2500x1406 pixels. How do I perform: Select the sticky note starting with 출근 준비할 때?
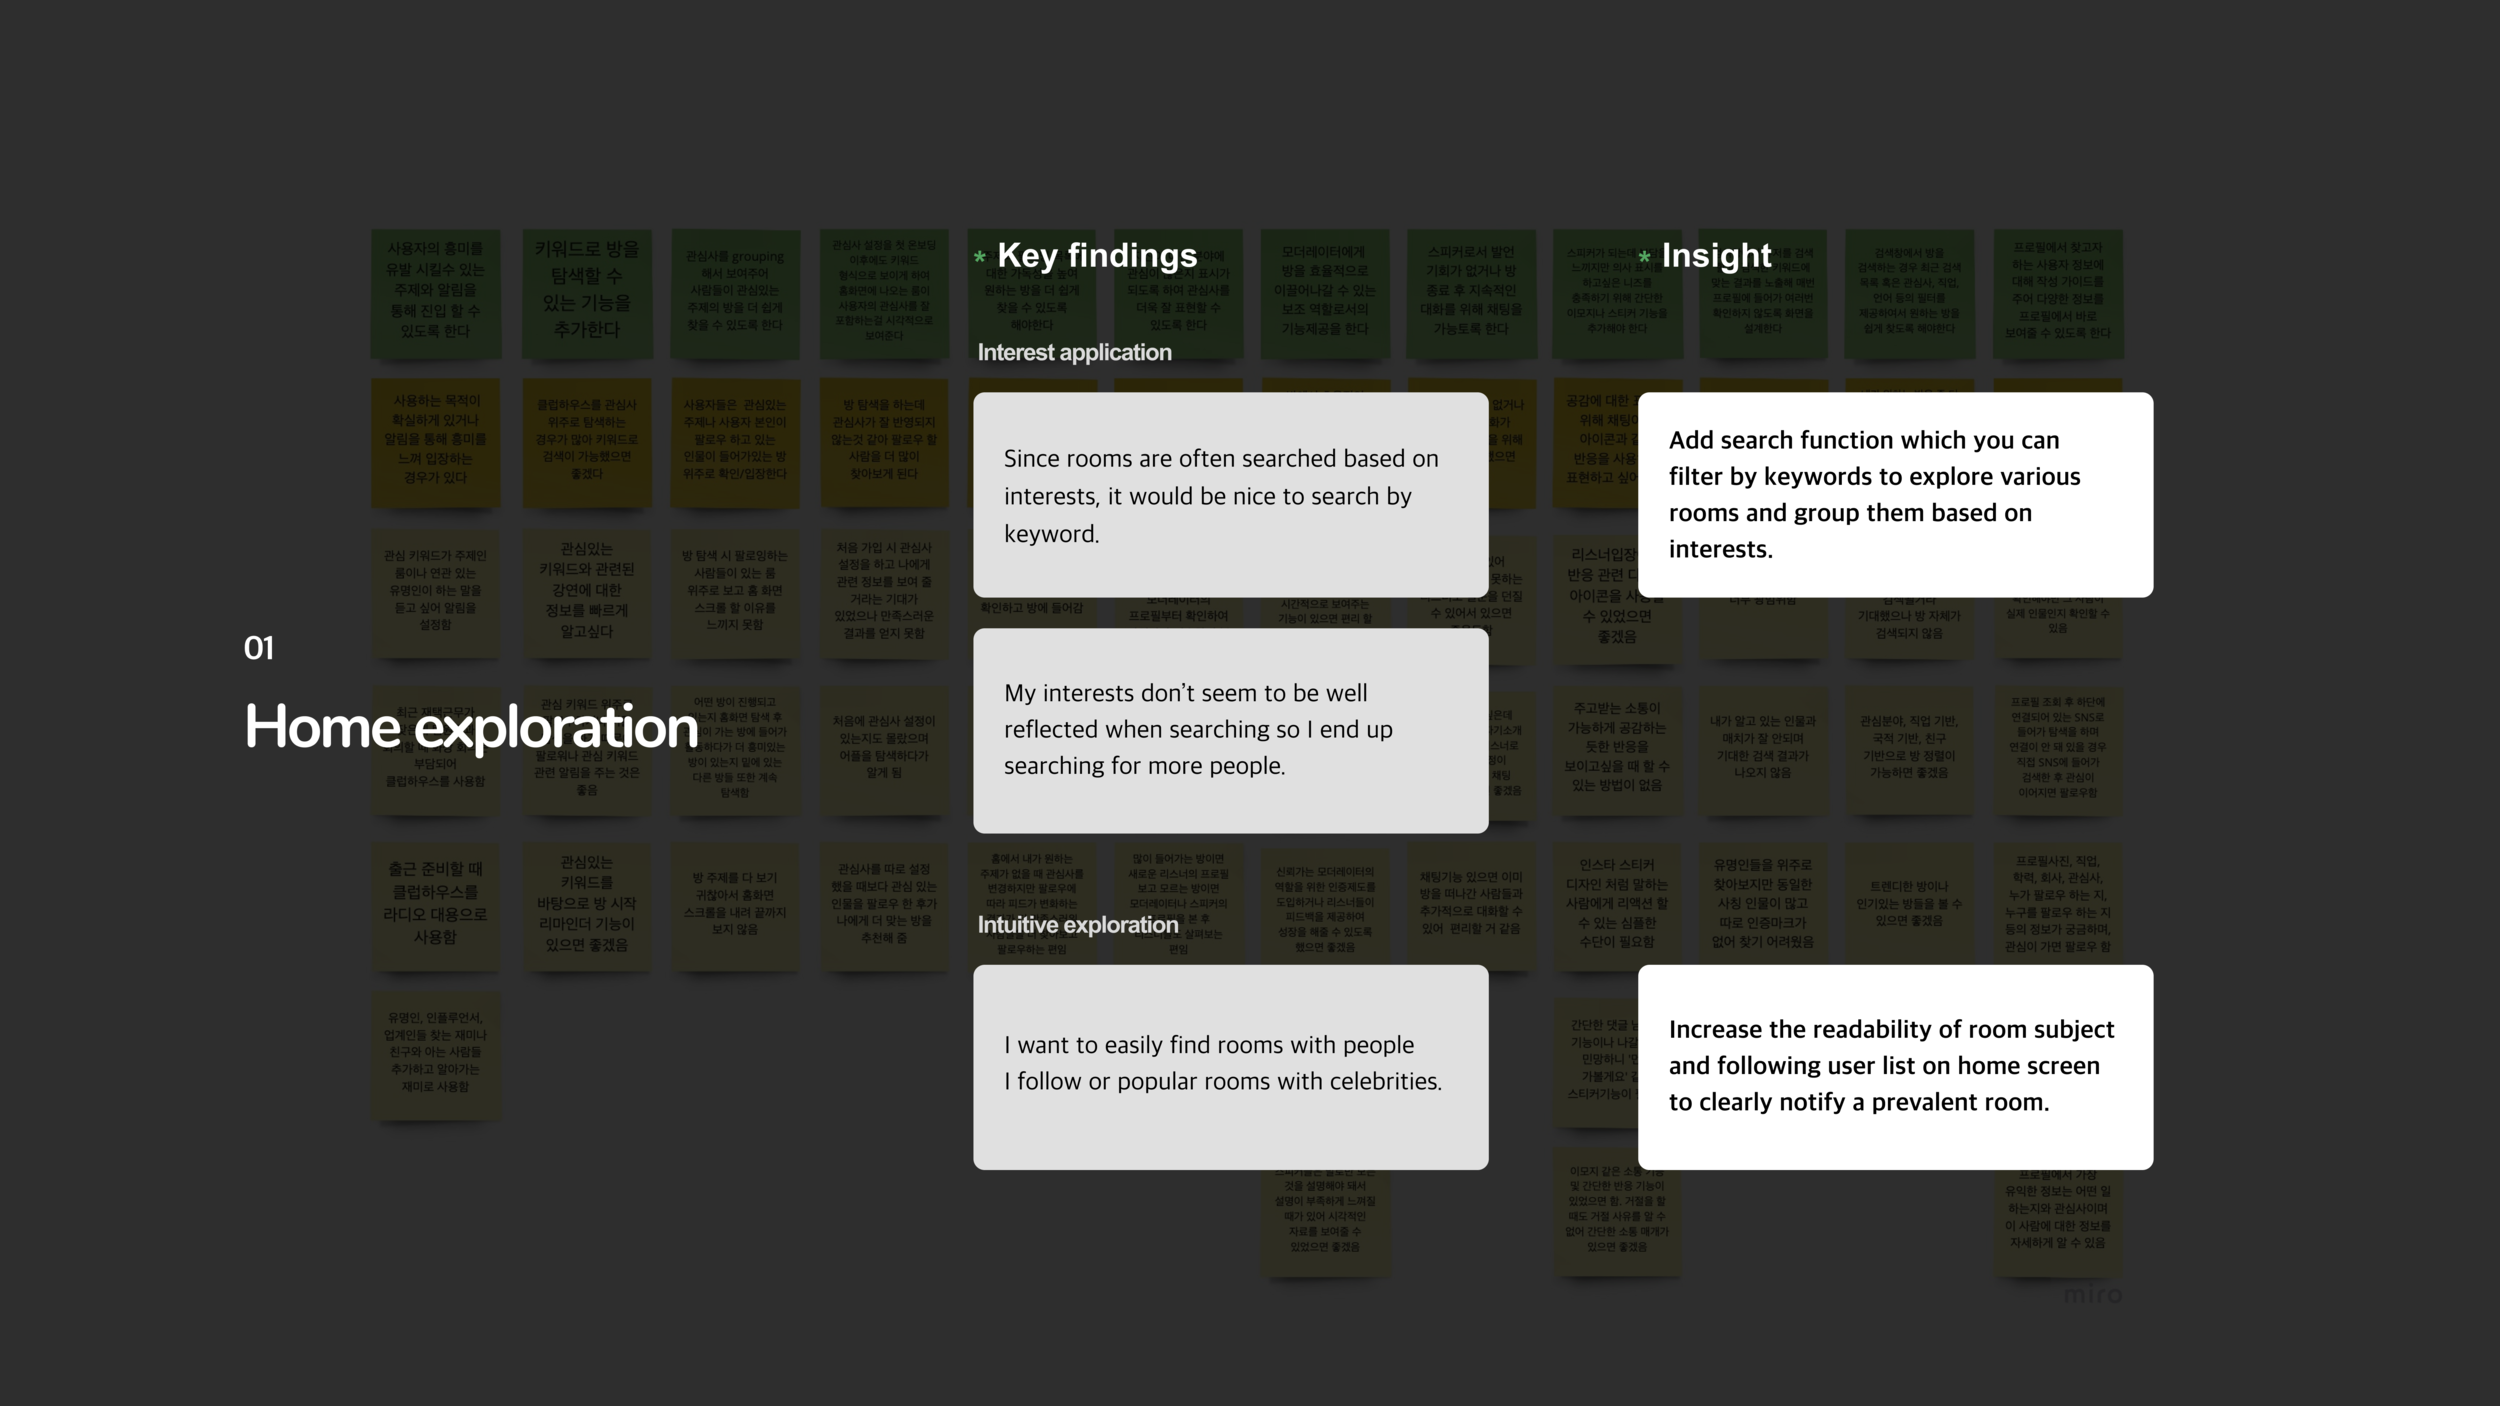point(435,905)
